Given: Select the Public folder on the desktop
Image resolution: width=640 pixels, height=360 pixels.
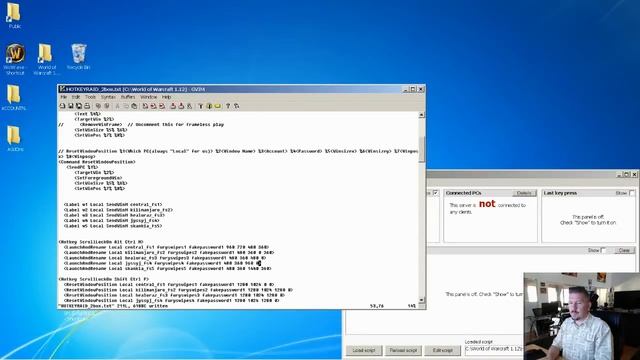Looking at the screenshot, I should pos(14,16).
